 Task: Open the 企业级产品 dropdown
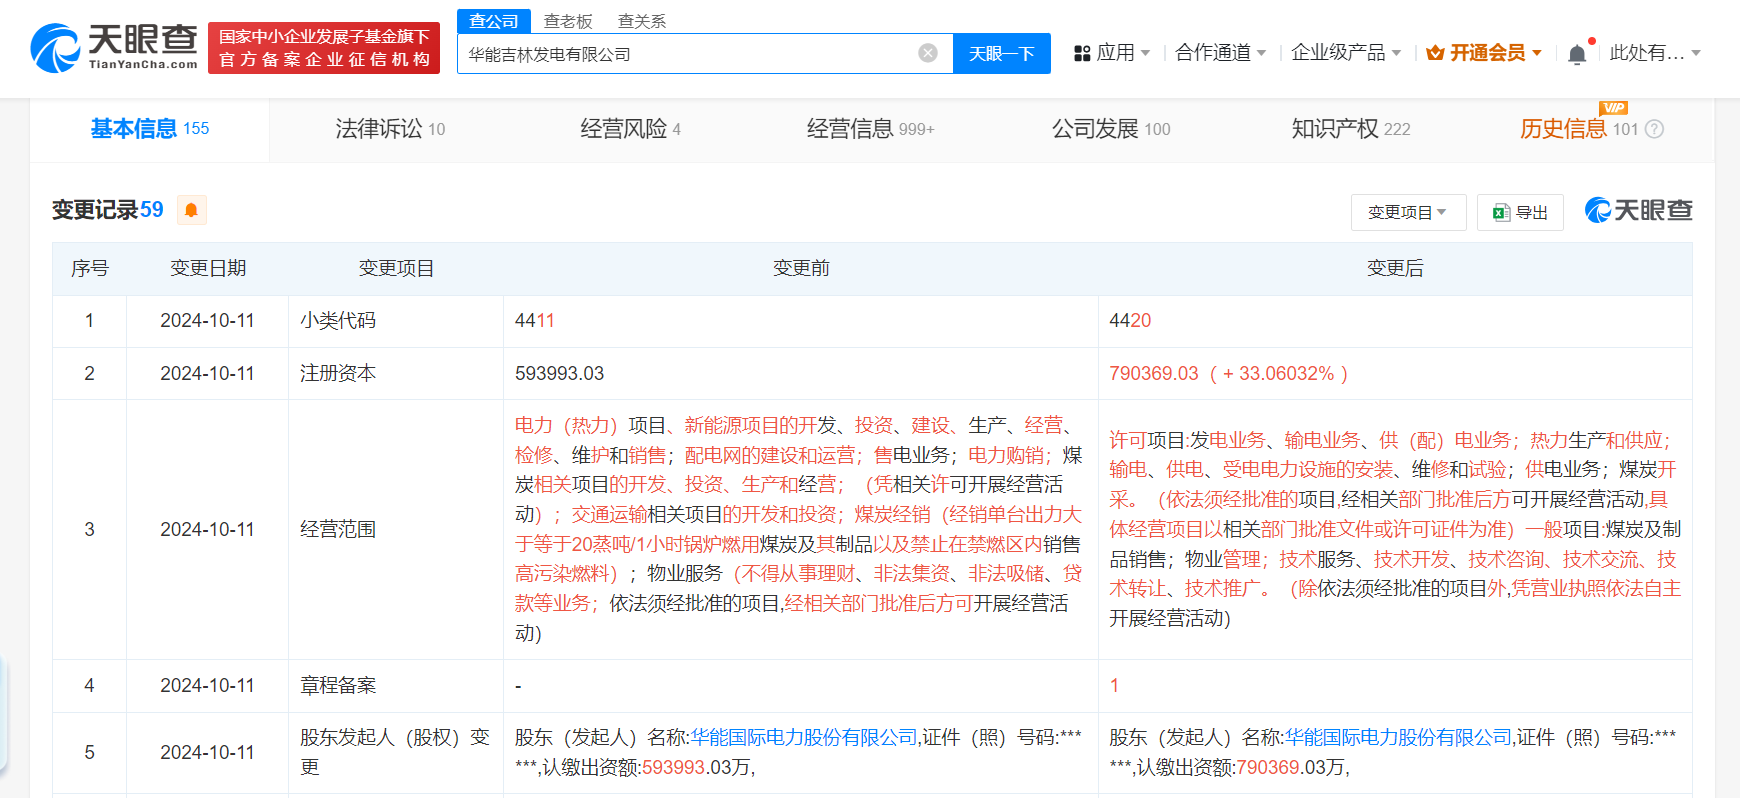point(1346,53)
